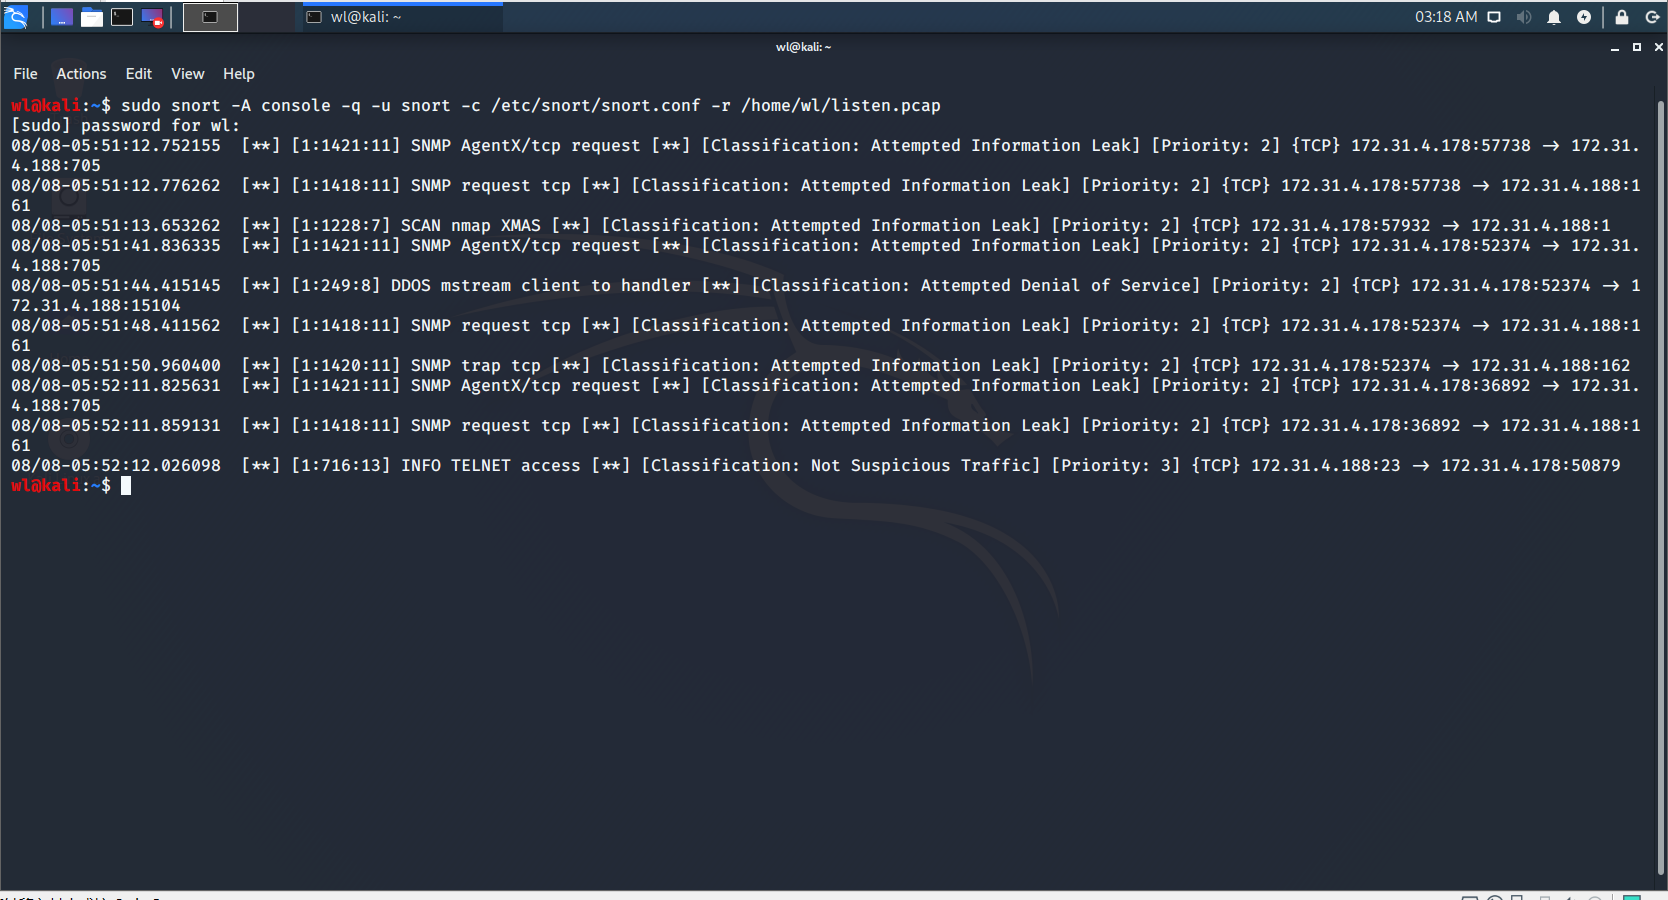
Task: Click the terminal's vertical scrollbar
Action: (x=1661, y=488)
